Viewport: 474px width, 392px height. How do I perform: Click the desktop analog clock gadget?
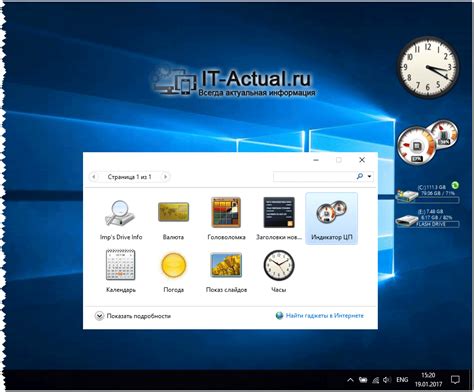428,67
